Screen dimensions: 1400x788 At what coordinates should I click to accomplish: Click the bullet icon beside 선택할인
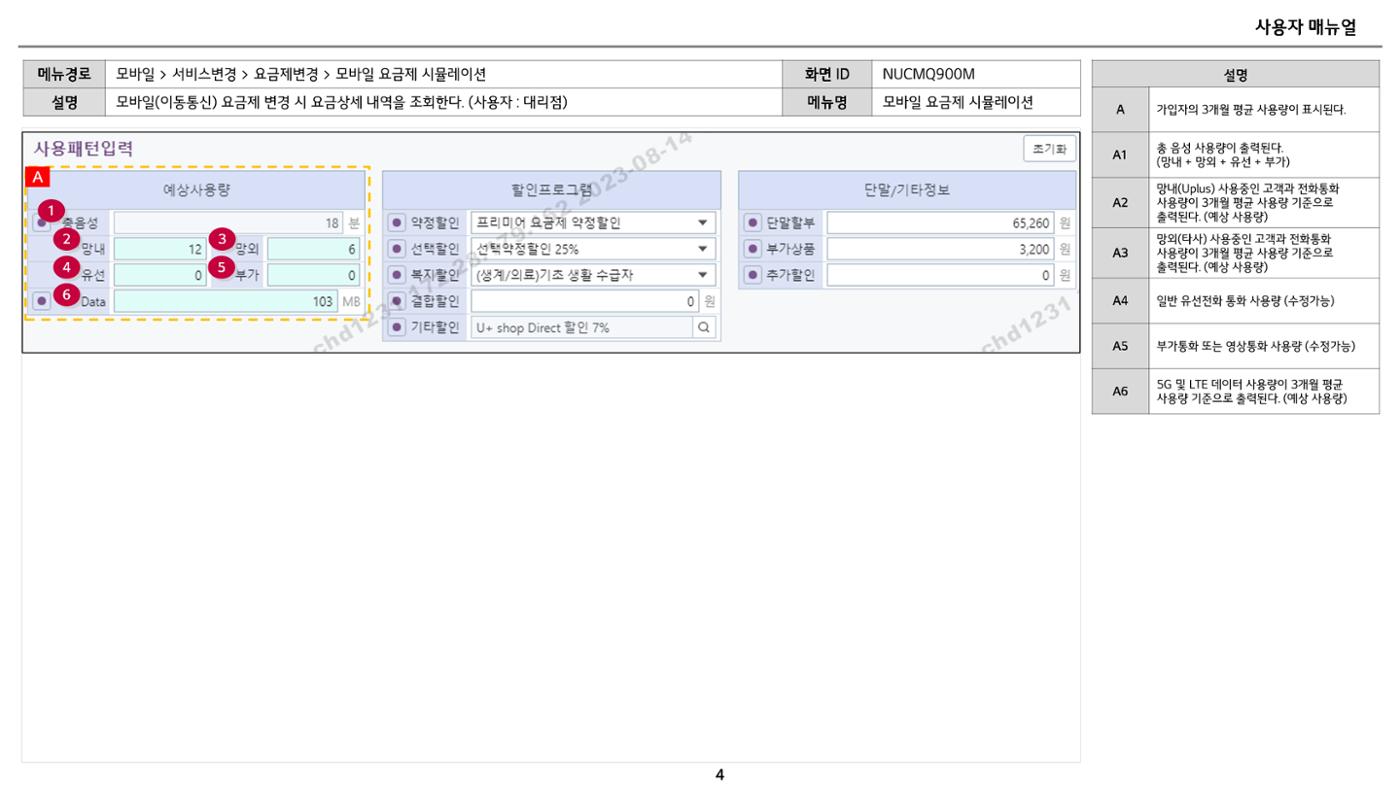[x=397, y=249]
